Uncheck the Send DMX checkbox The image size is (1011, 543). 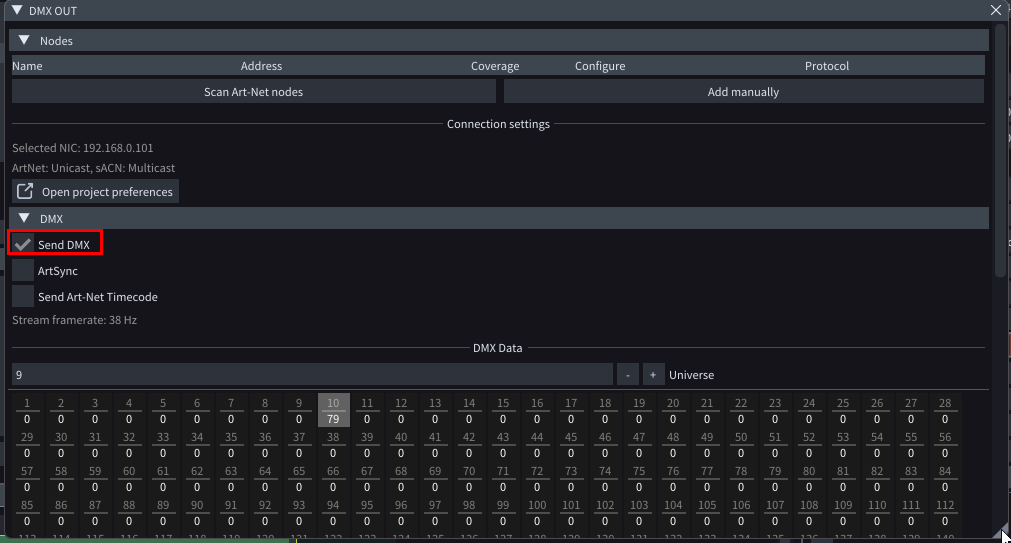click(x=23, y=245)
